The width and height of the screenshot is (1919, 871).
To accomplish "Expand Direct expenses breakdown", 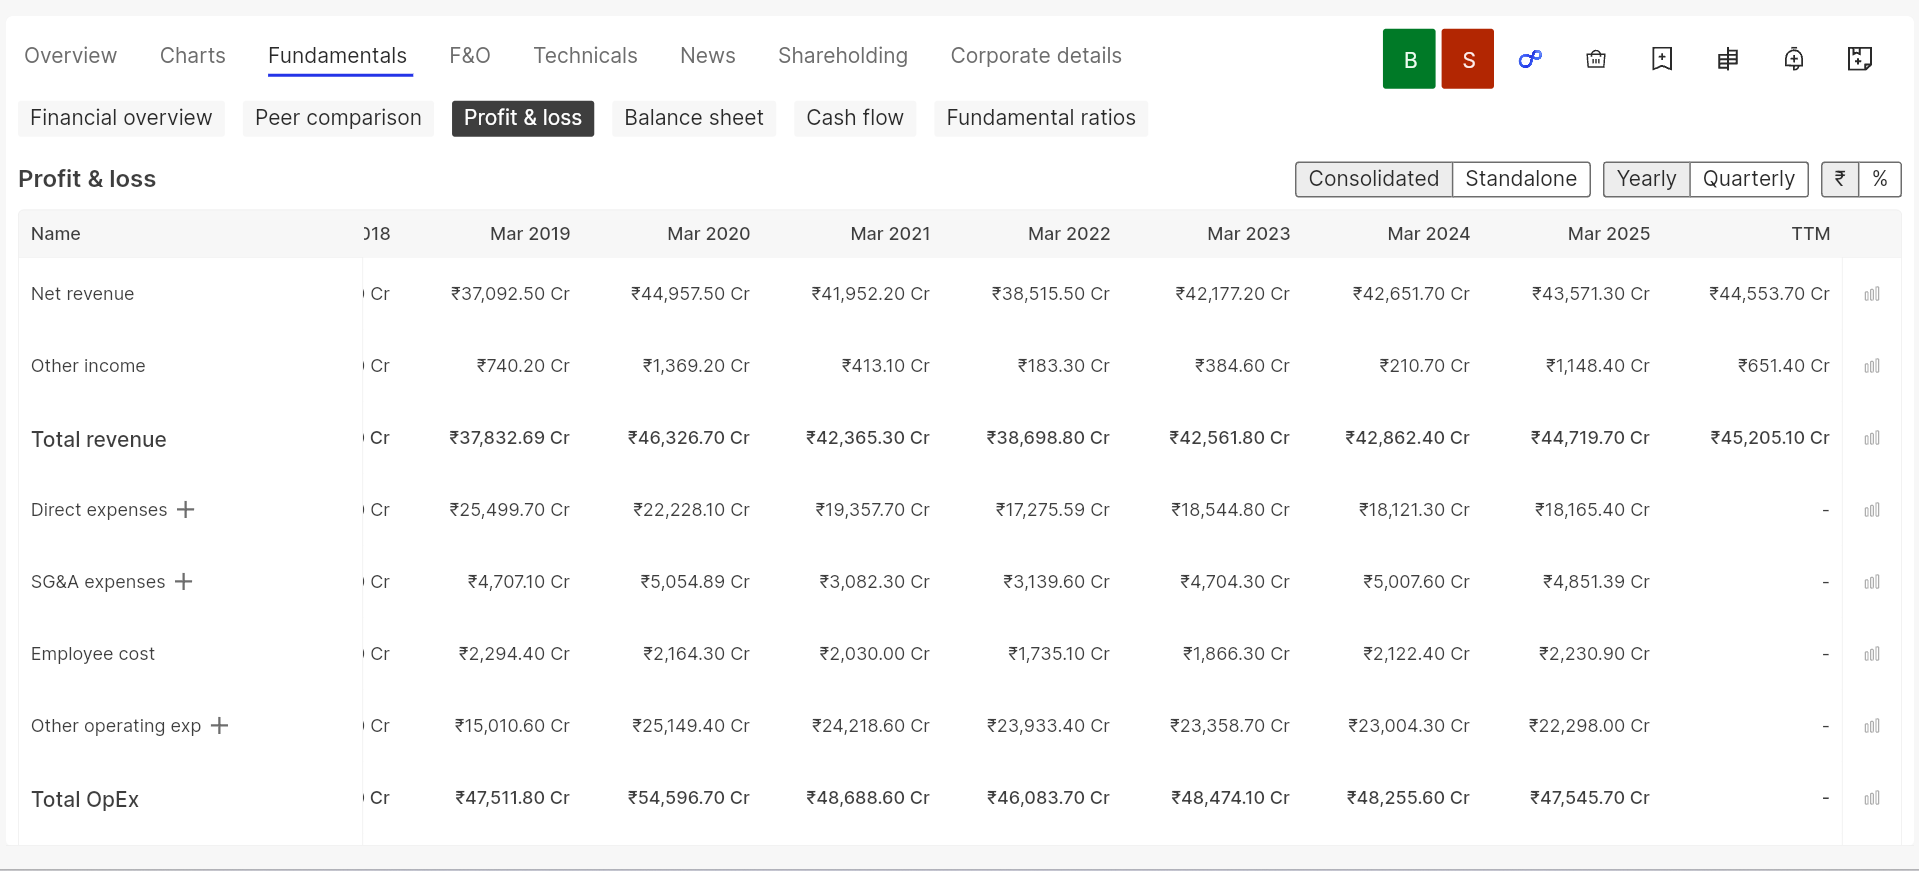I will pos(186,510).
